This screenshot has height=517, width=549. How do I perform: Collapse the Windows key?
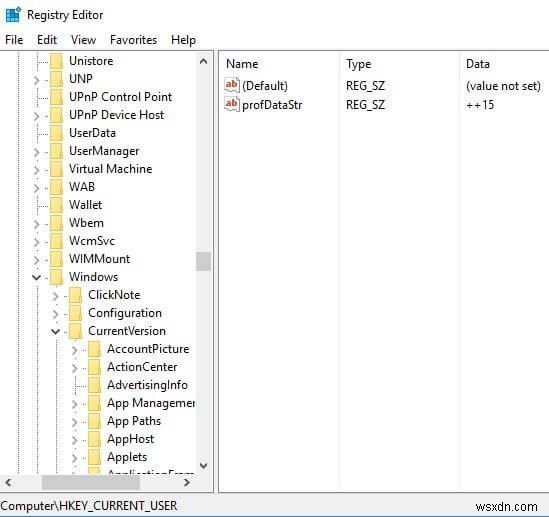click(x=36, y=278)
